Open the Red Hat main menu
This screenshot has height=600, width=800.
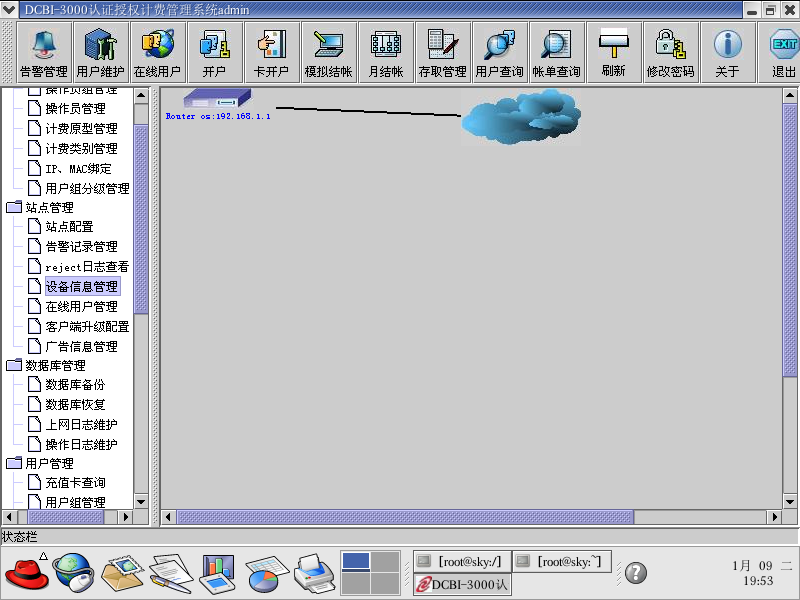[x=27, y=573]
